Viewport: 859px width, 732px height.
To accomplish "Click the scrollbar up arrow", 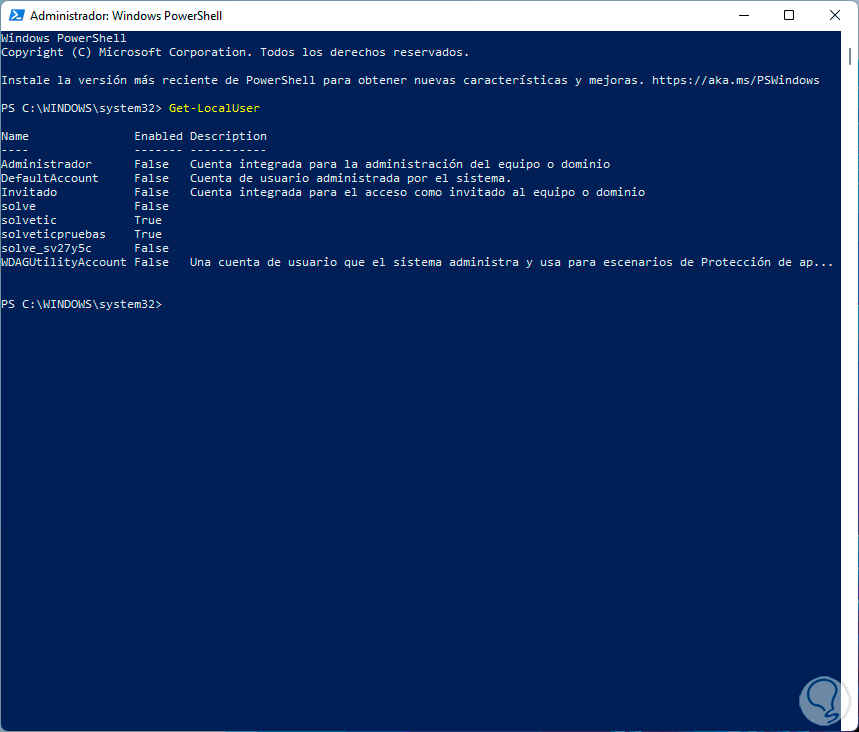I will 850,39.
